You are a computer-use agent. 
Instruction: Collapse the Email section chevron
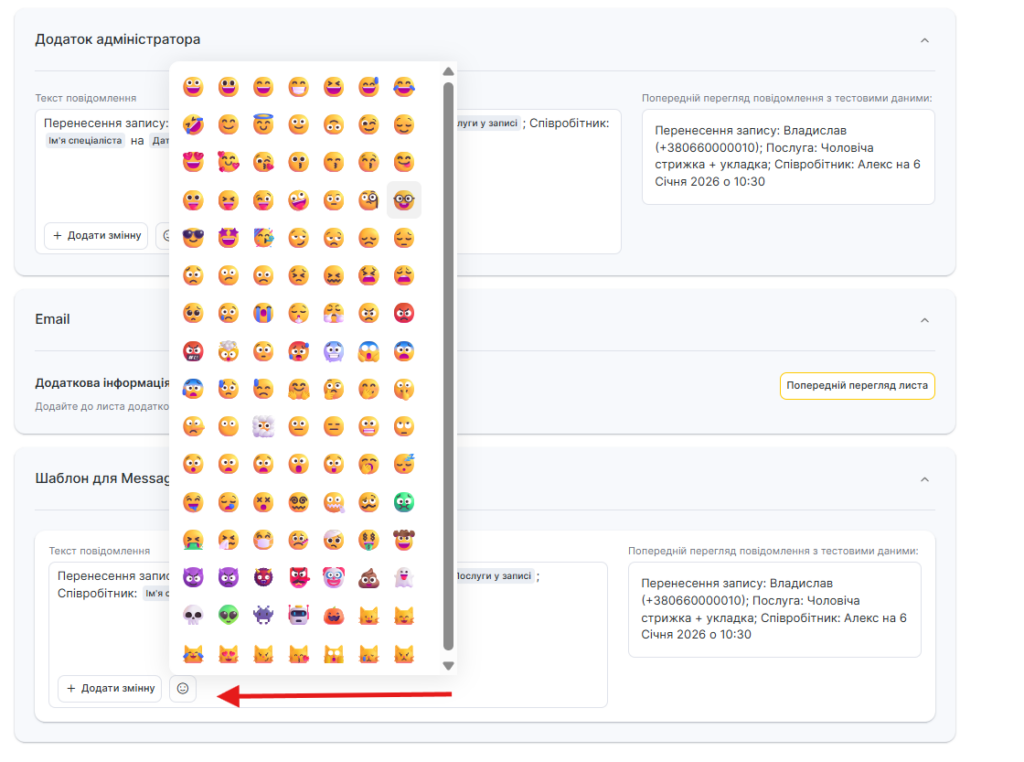pyautogui.click(x=924, y=320)
